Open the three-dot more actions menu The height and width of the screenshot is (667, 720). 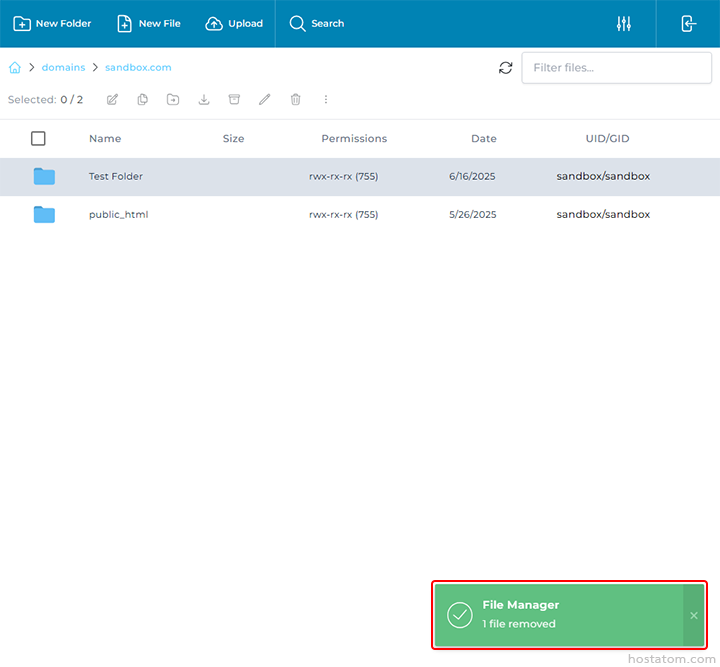326,100
